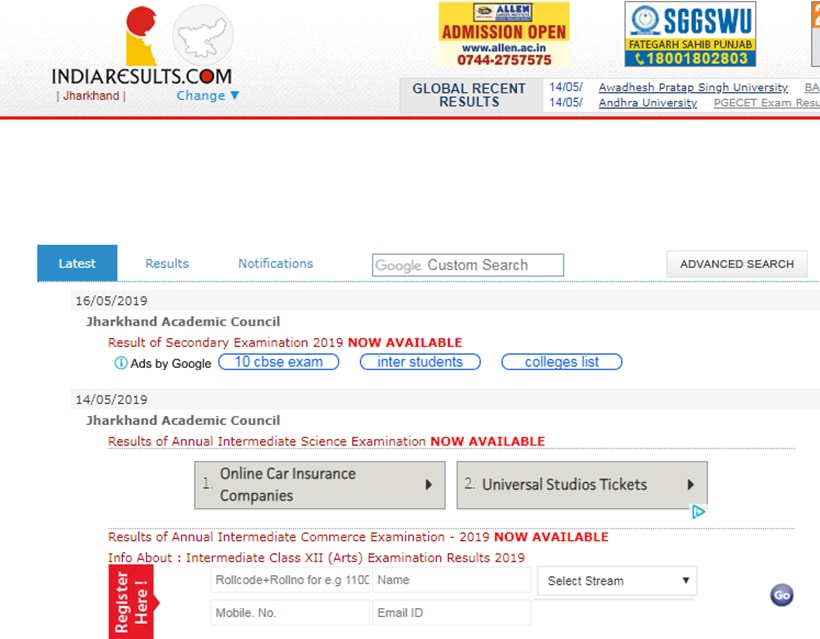Click the round Go button

click(x=782, y=595)
